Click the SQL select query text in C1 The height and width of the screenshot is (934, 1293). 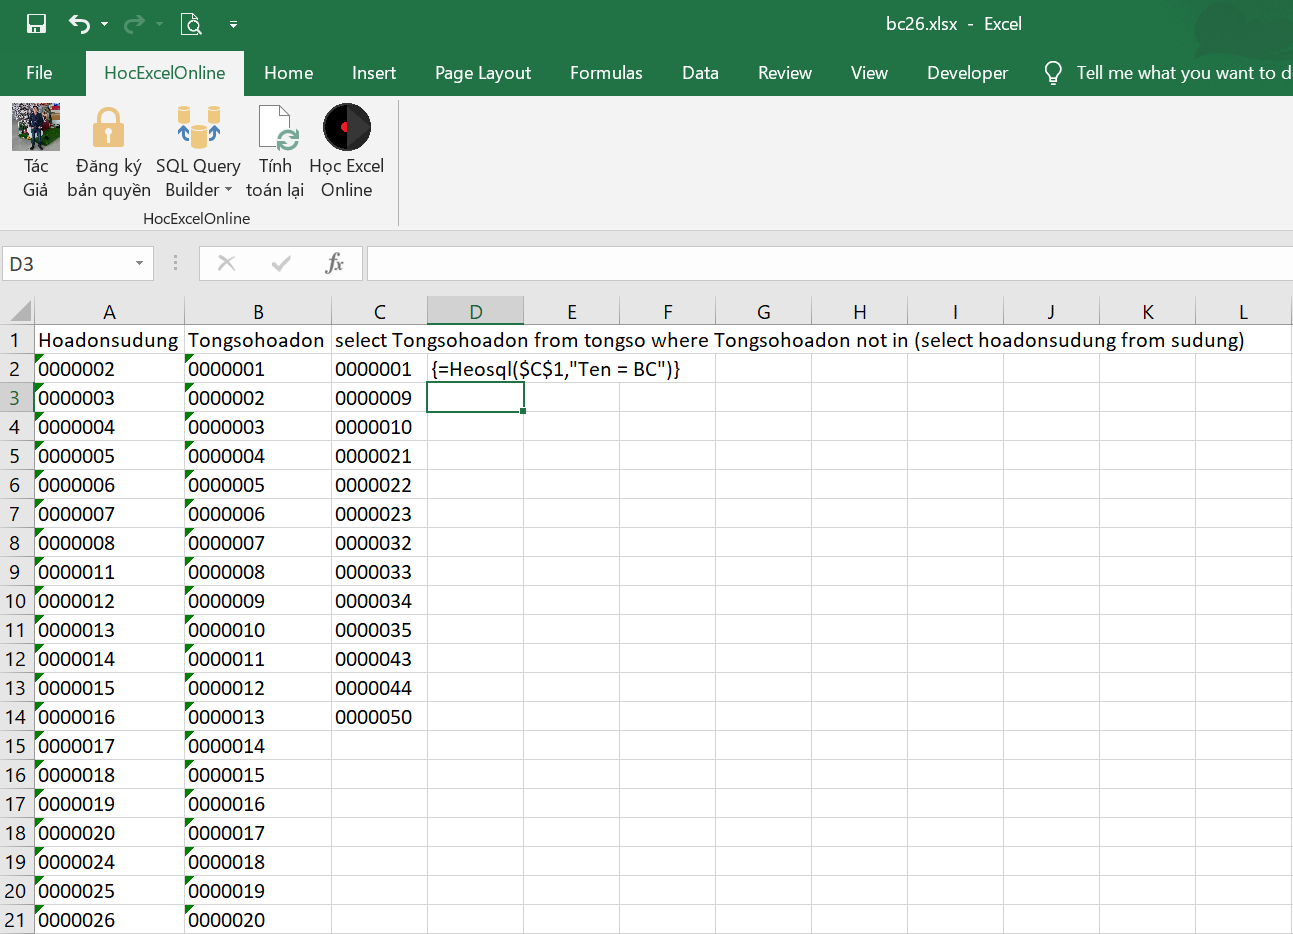coord(790,340)
